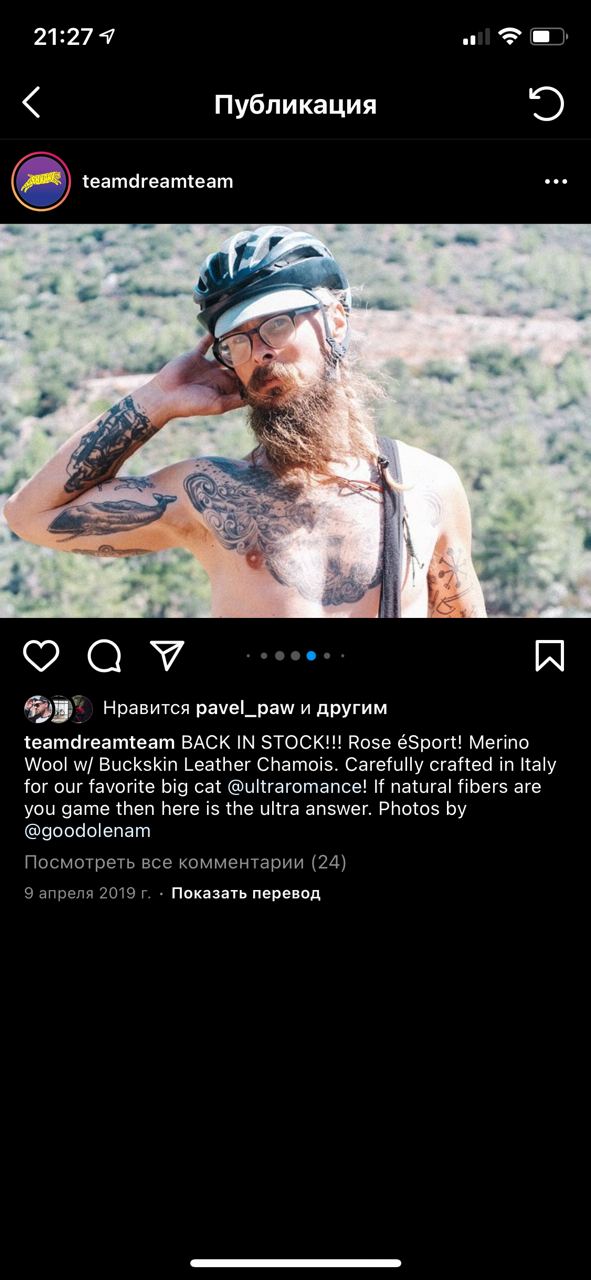Like the post with the heart icon
This screenshot has height=1280, width=591.
click(x=41, y=656)
